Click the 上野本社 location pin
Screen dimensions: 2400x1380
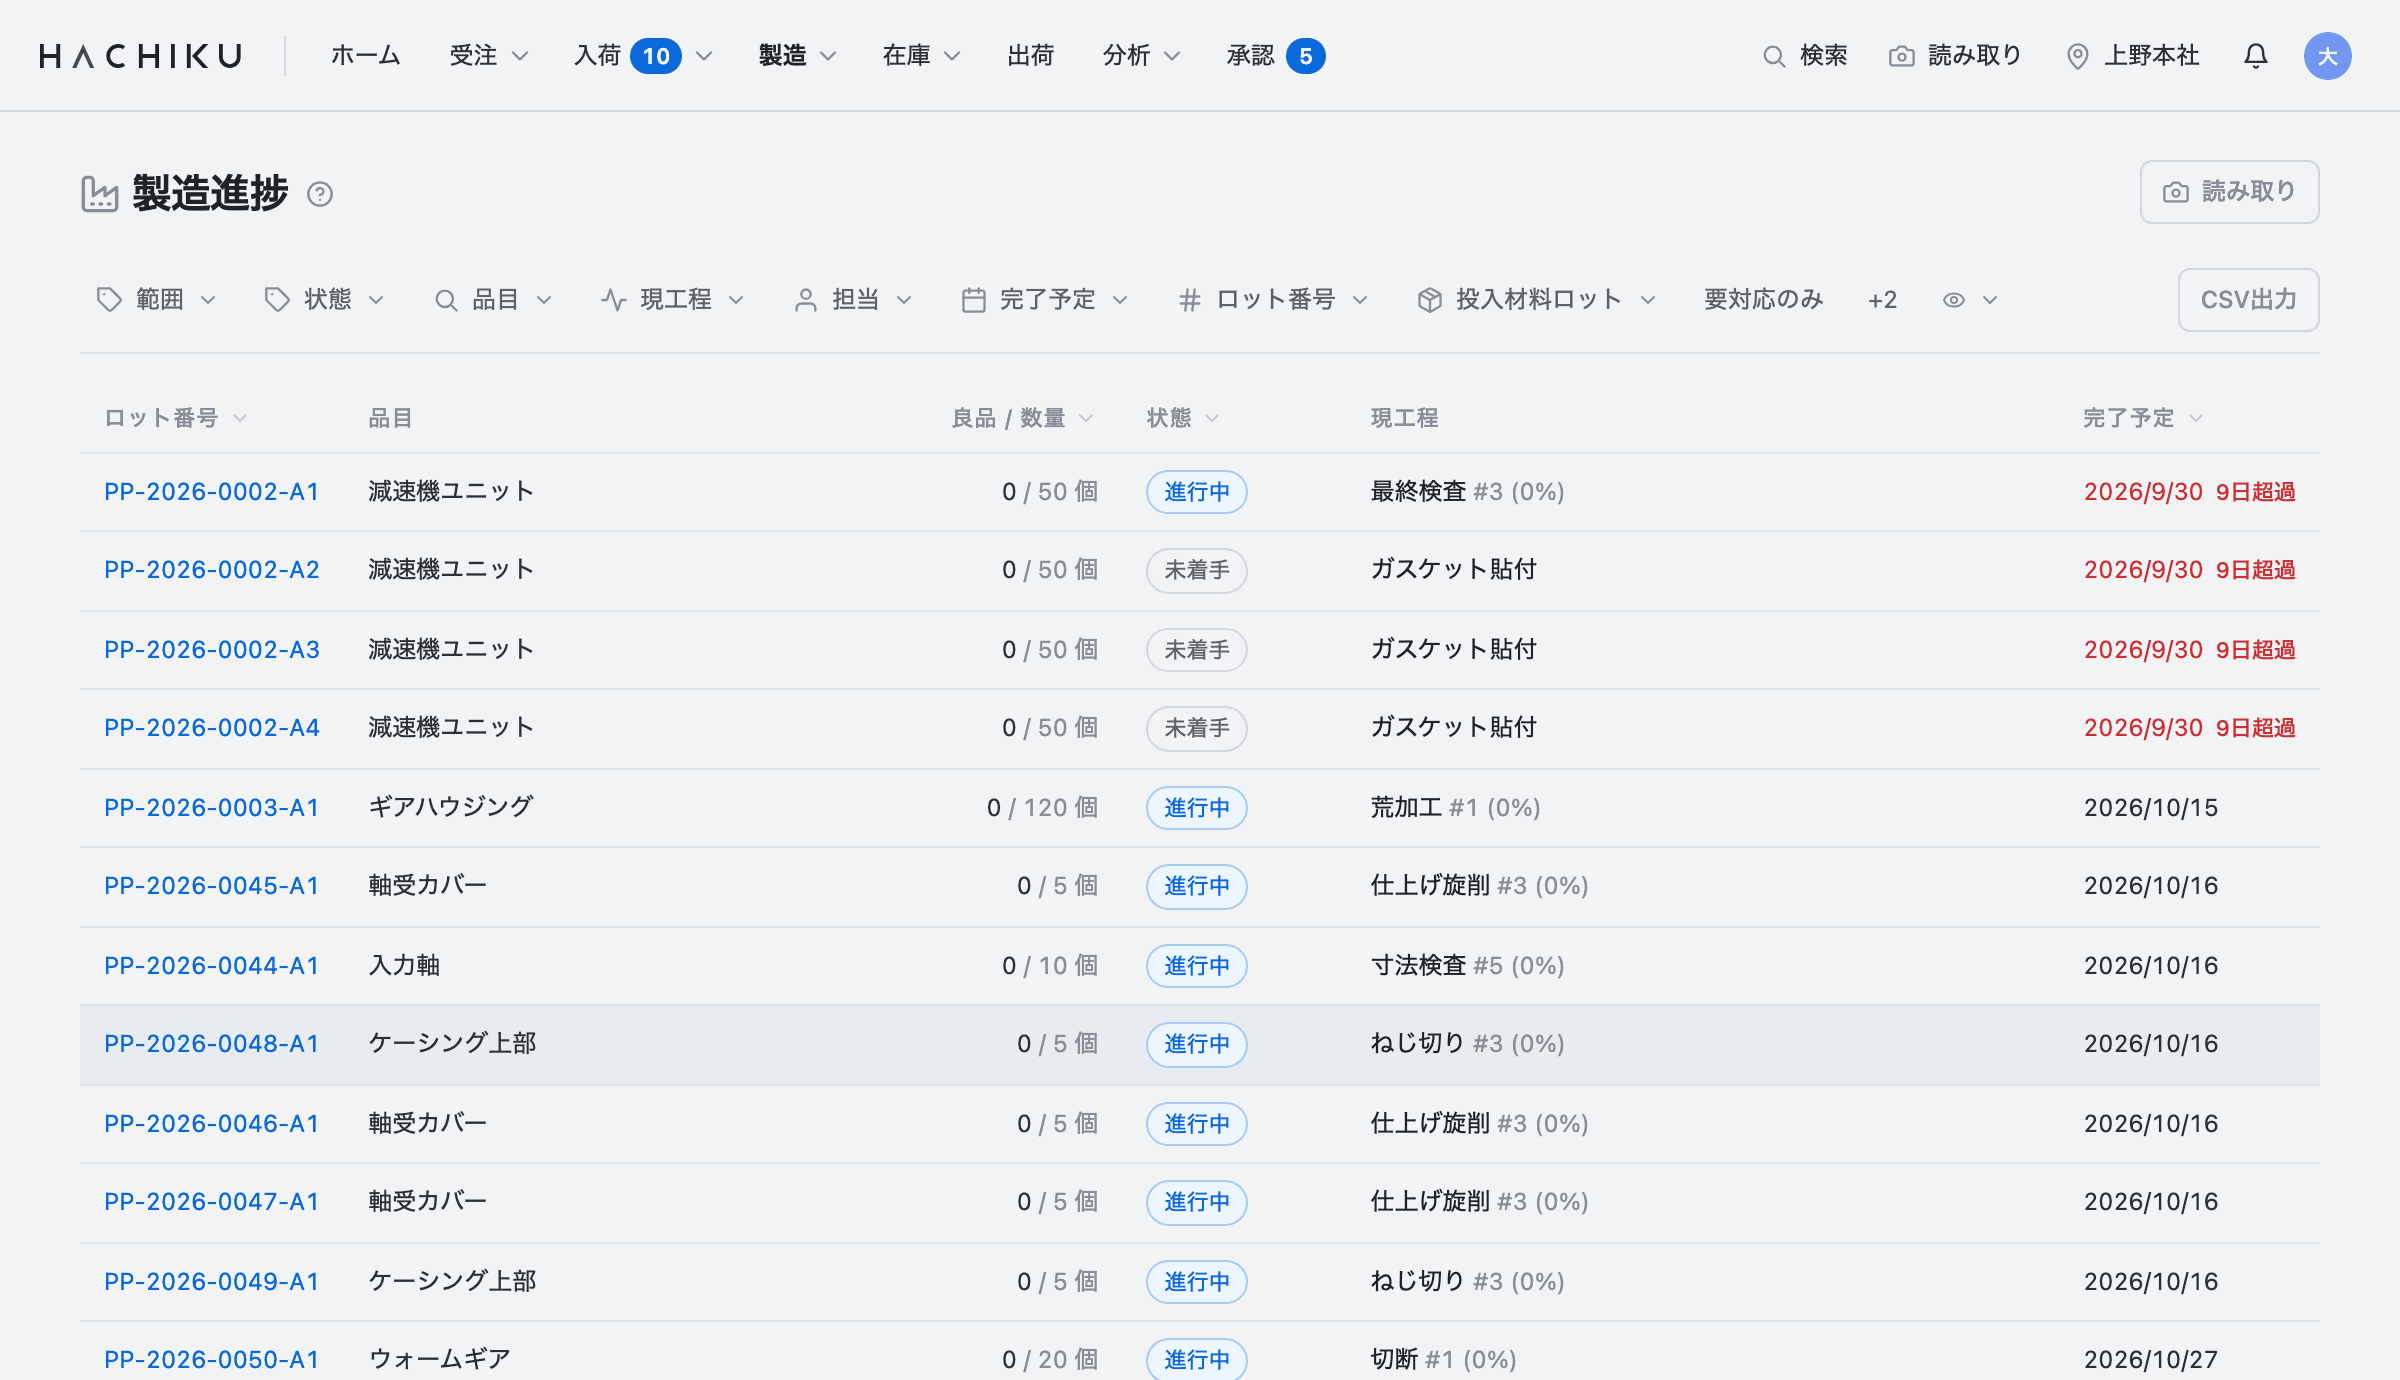2077,56
